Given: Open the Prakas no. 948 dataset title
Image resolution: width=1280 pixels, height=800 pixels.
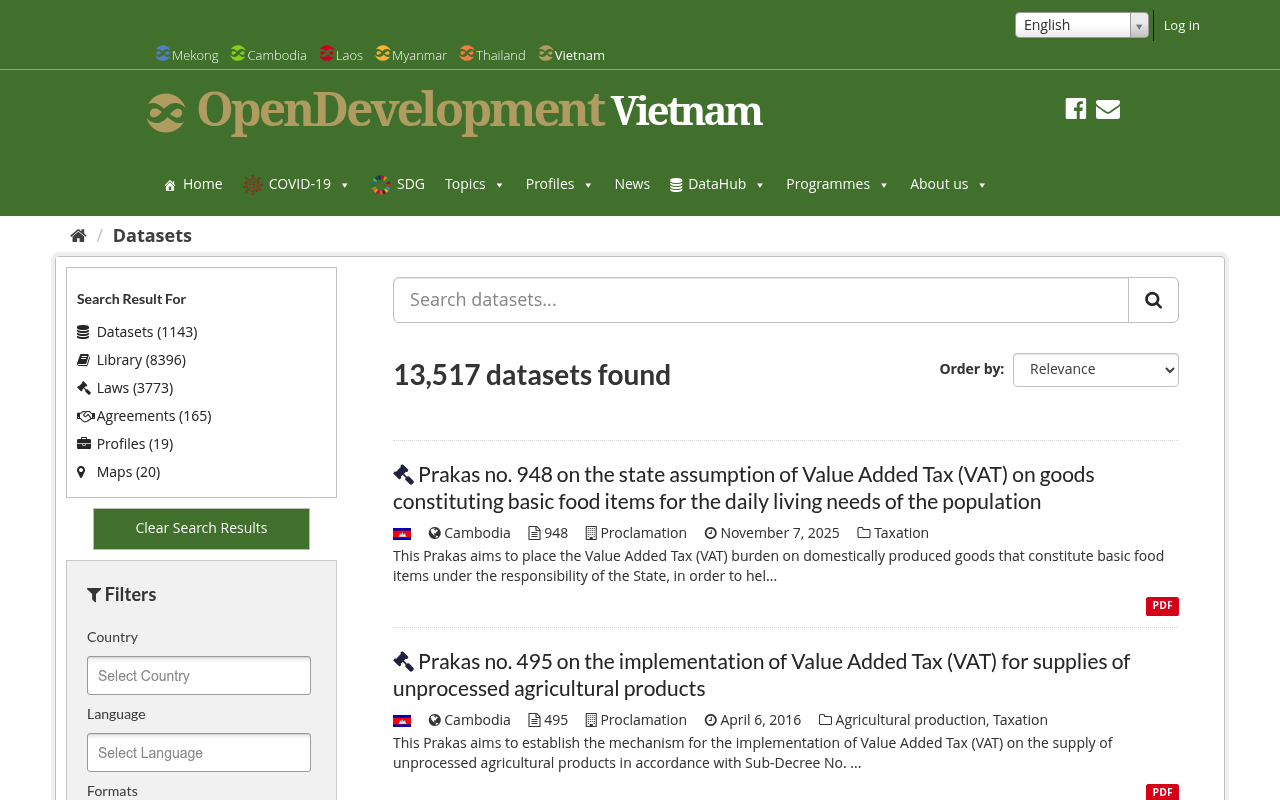Looking at the screenshot, I should pyautogui.click(x=744, y=488).
